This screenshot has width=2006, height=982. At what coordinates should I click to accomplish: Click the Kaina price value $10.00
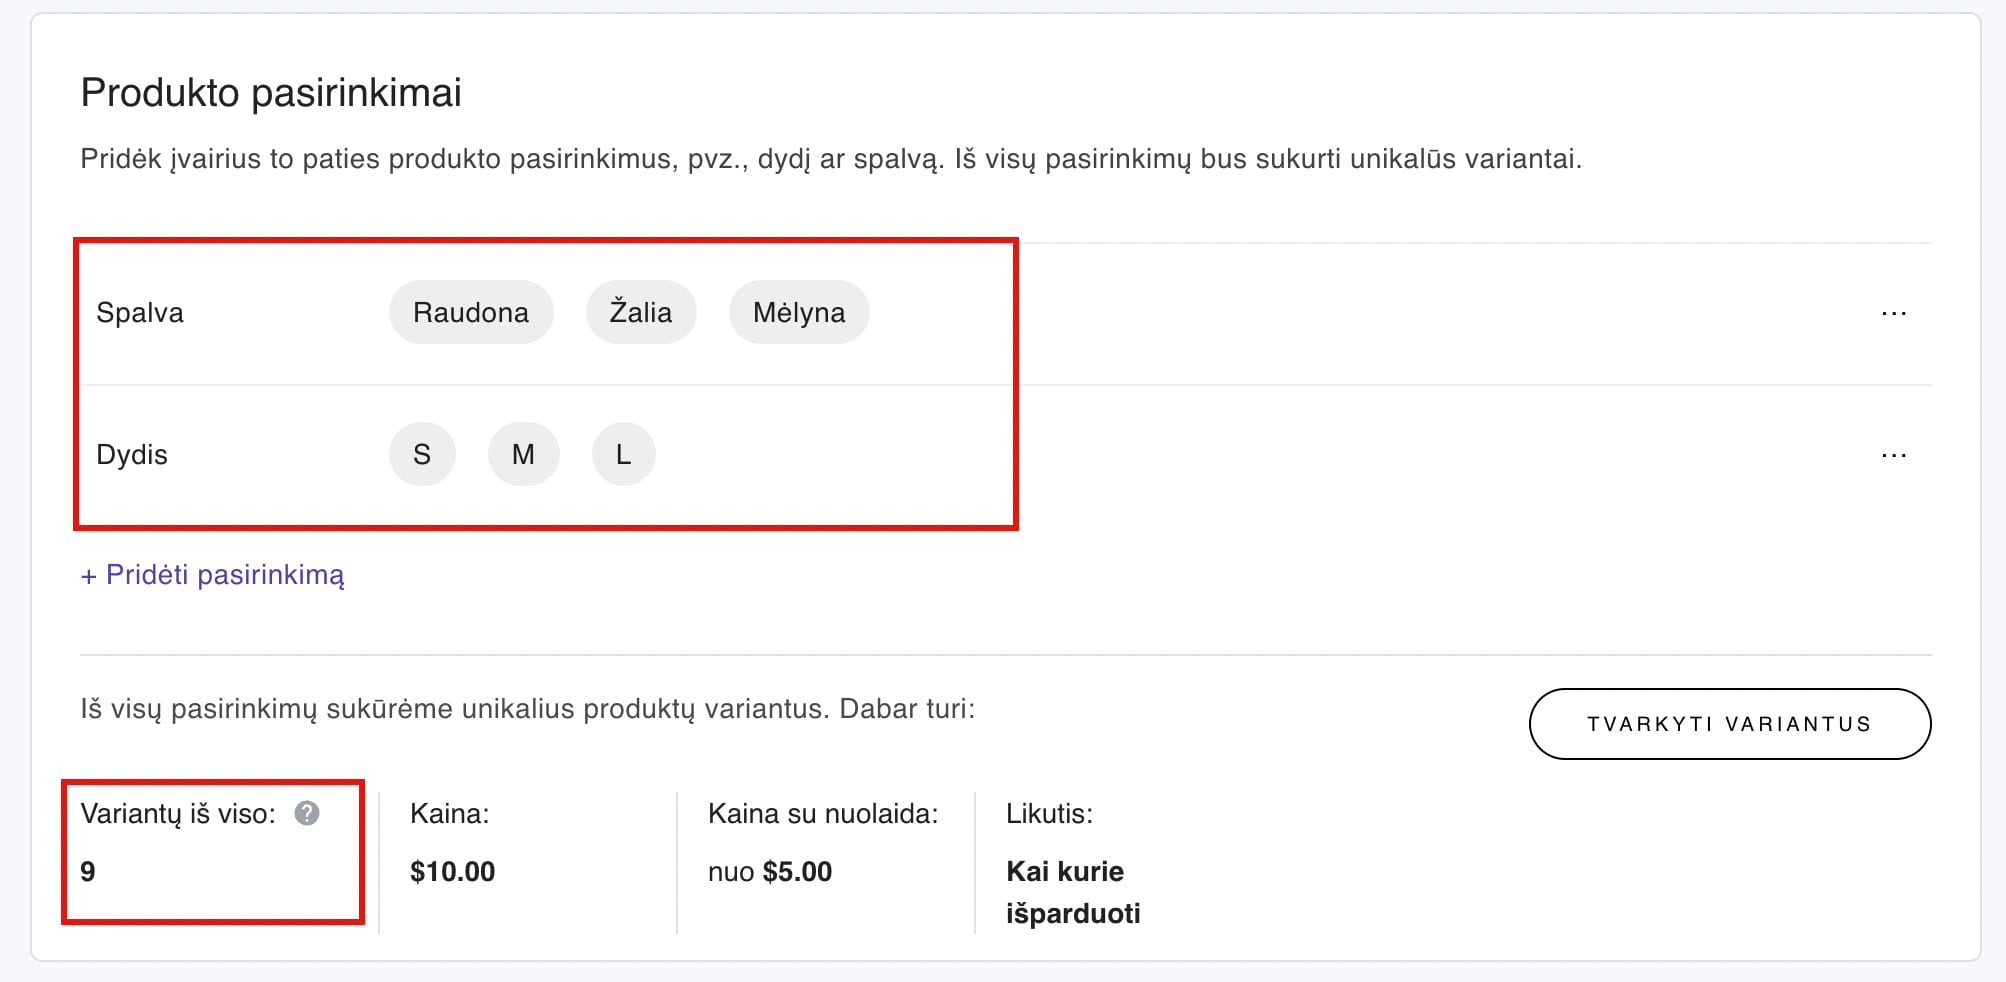(x=451, y=871)
